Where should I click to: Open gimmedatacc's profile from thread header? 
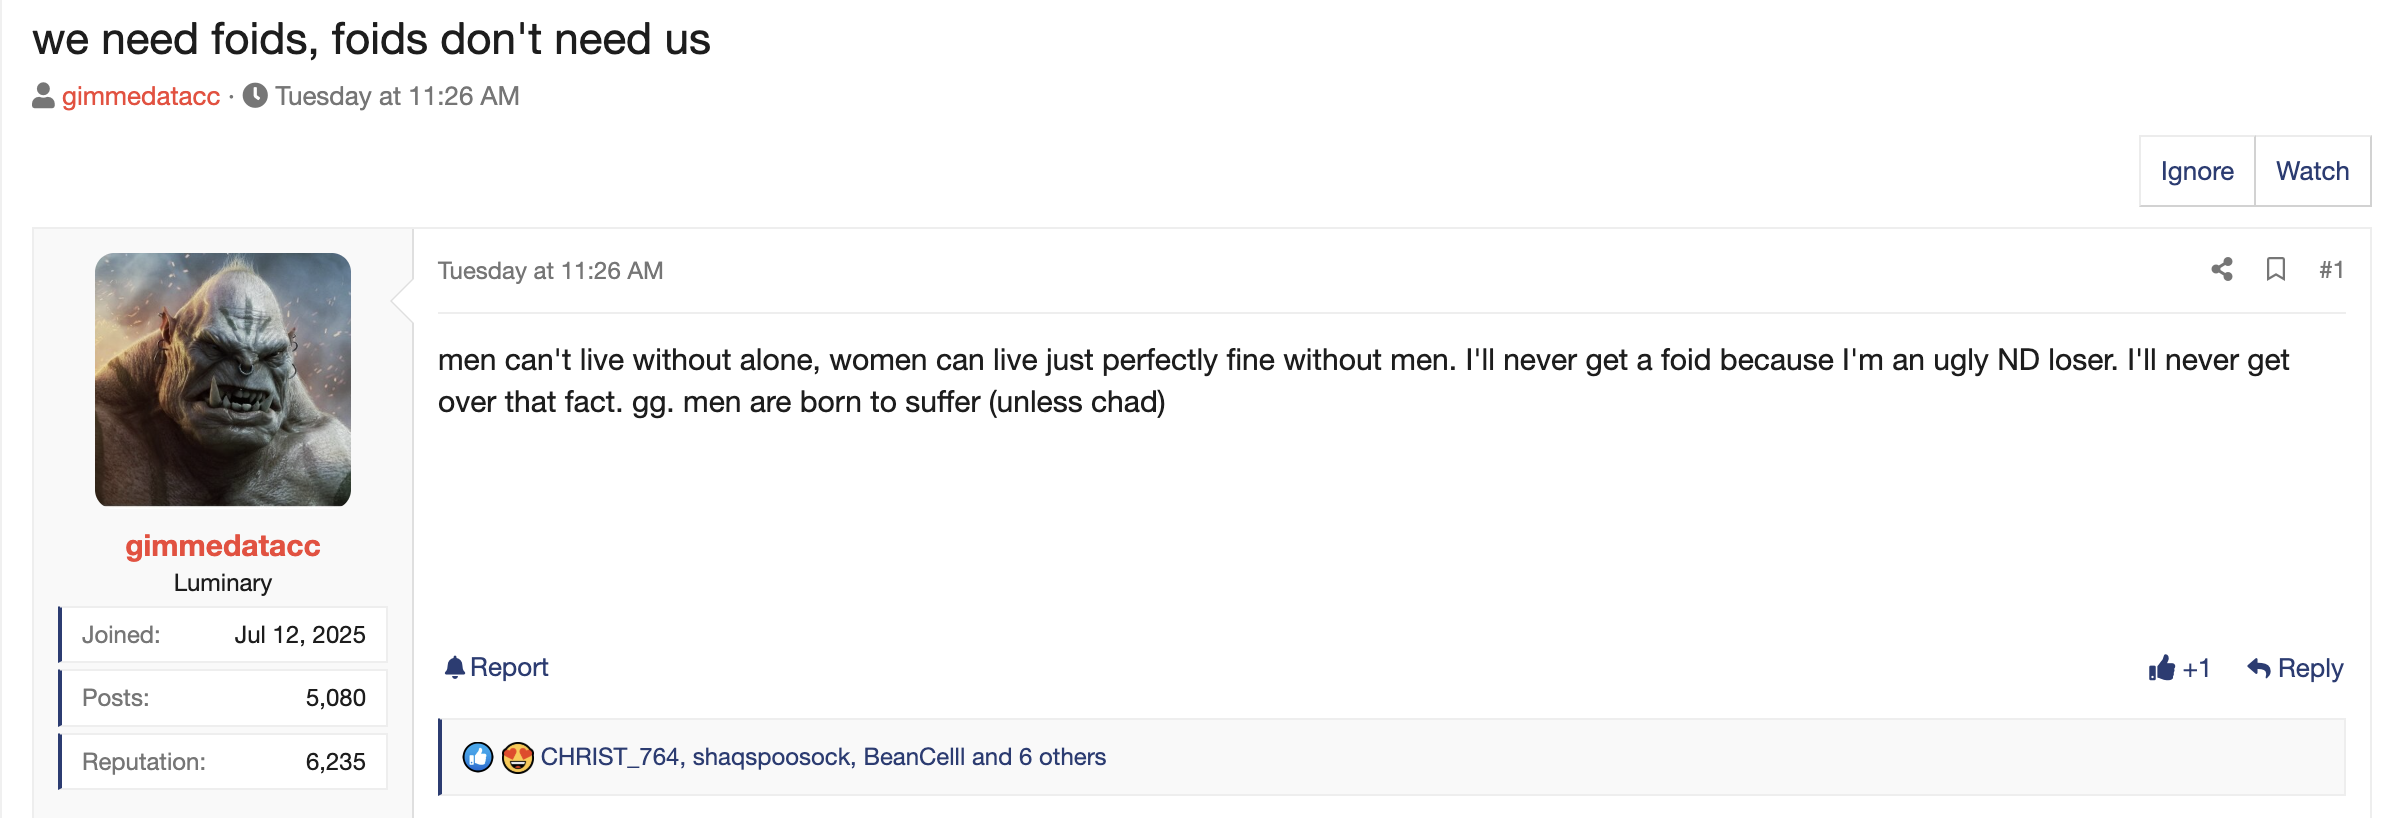(141, 96)
